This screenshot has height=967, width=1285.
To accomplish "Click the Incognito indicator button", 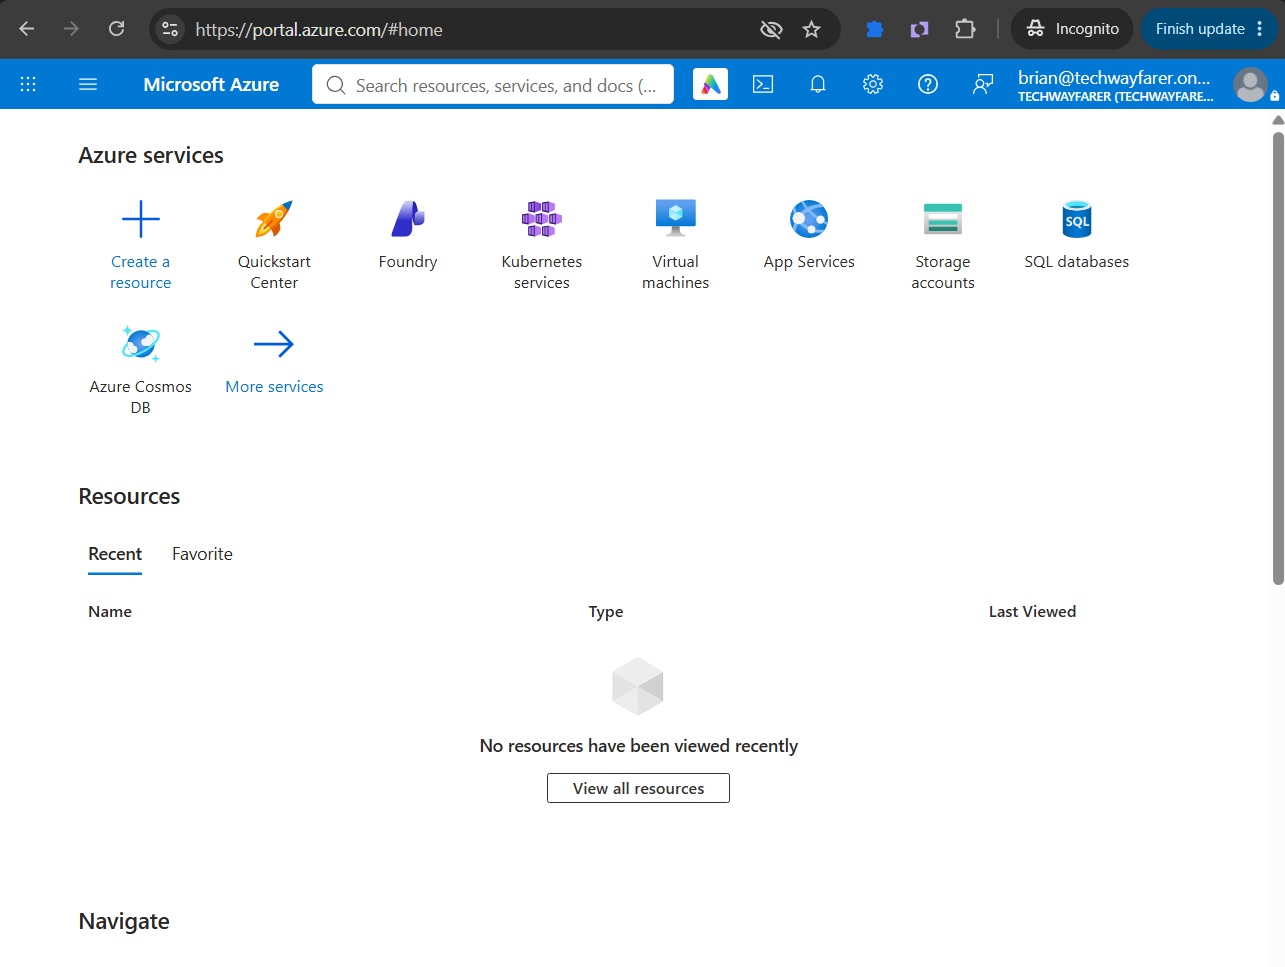I will coord(1072,29).
